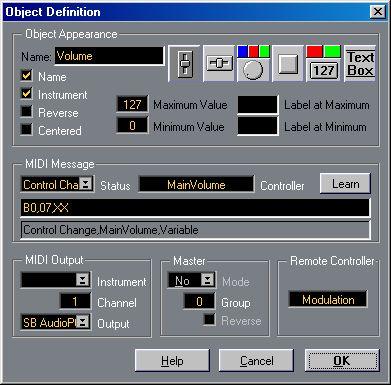
Task: Close the Object Definition dialog
Action: pos(378,12)
